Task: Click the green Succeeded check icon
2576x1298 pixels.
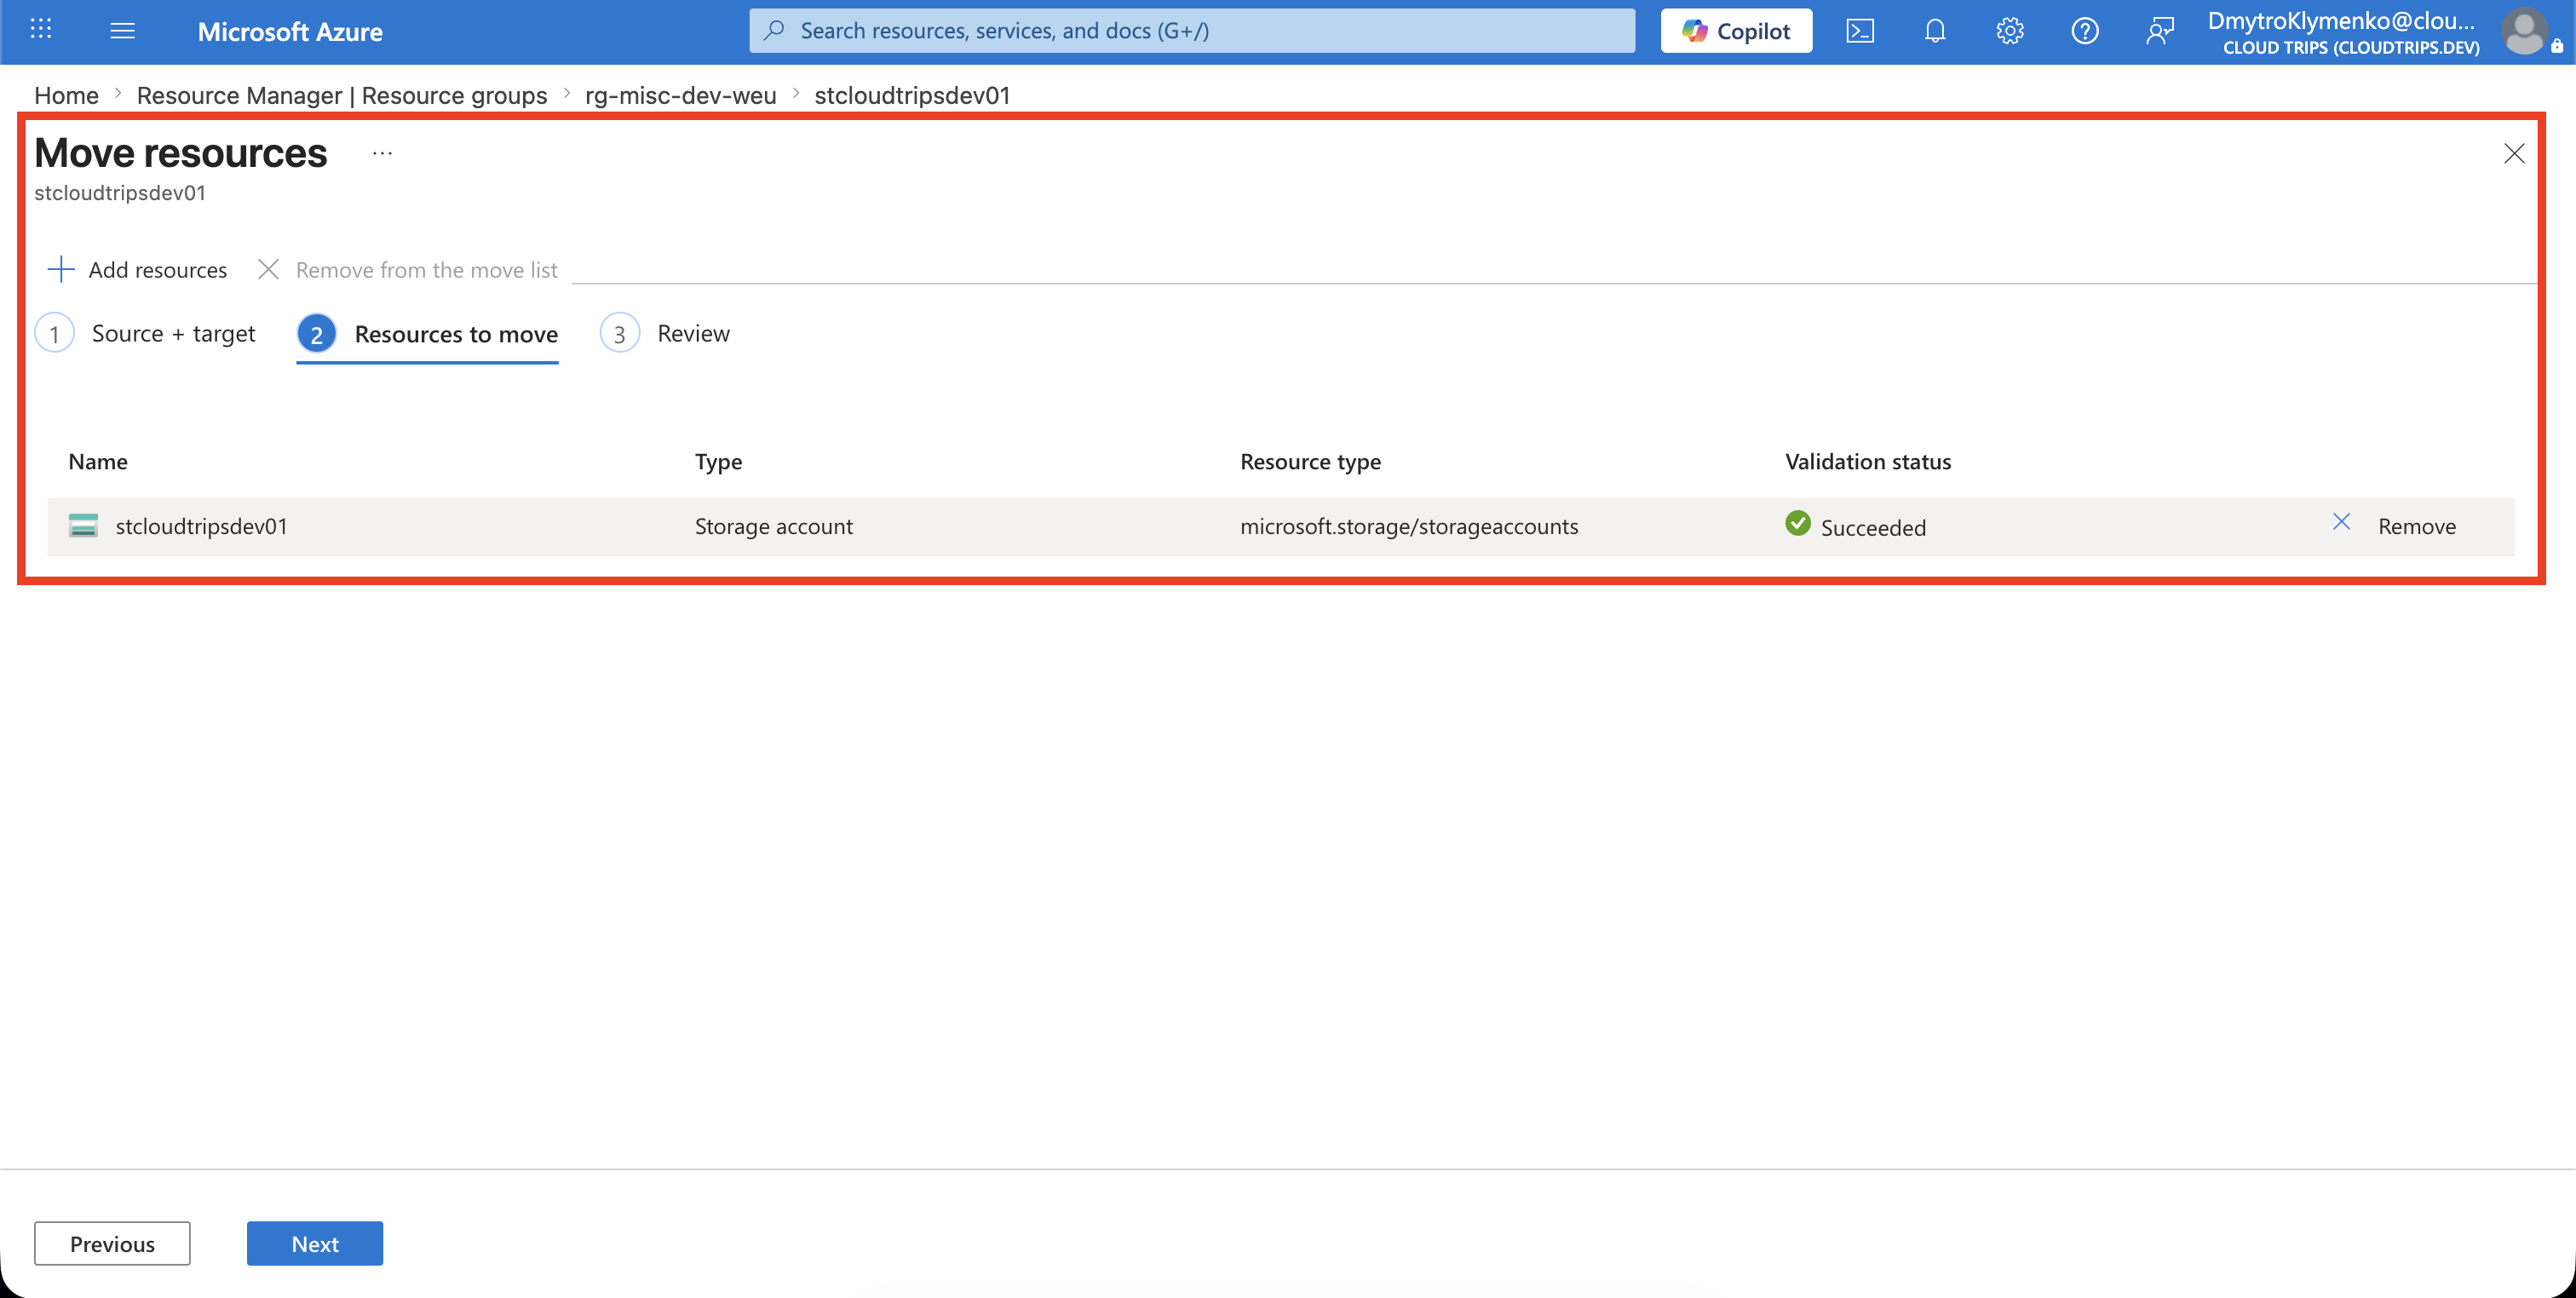Action: [1798, 523]
